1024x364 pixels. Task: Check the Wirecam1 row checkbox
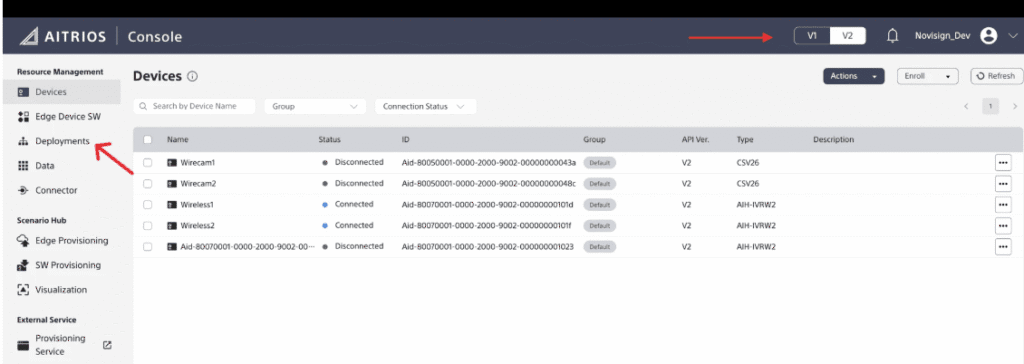point(148,163)
